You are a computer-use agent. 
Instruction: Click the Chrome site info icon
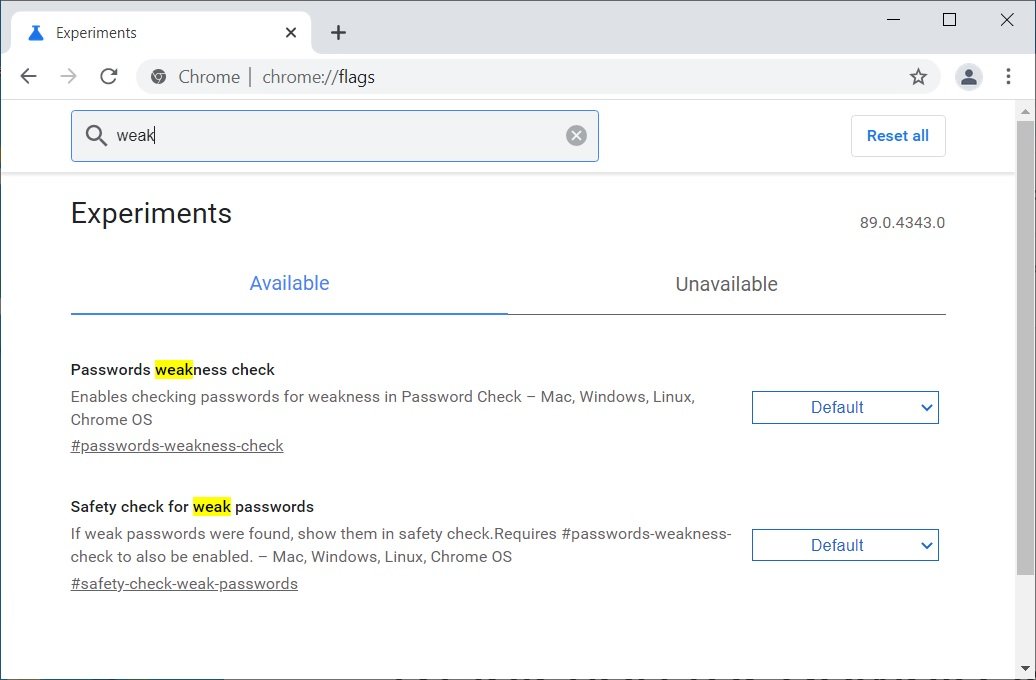(158, 77)
